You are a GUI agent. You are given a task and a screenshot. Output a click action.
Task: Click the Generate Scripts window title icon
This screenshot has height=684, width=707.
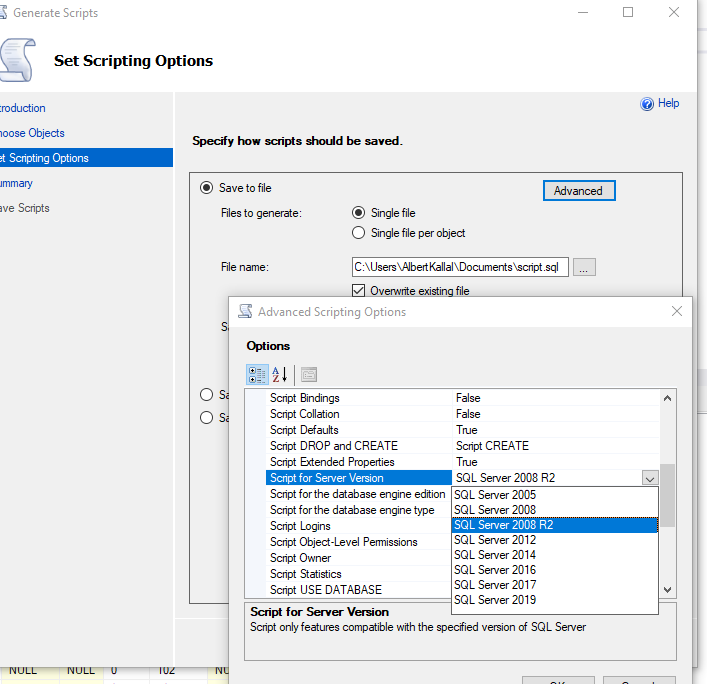coord(3,13)
